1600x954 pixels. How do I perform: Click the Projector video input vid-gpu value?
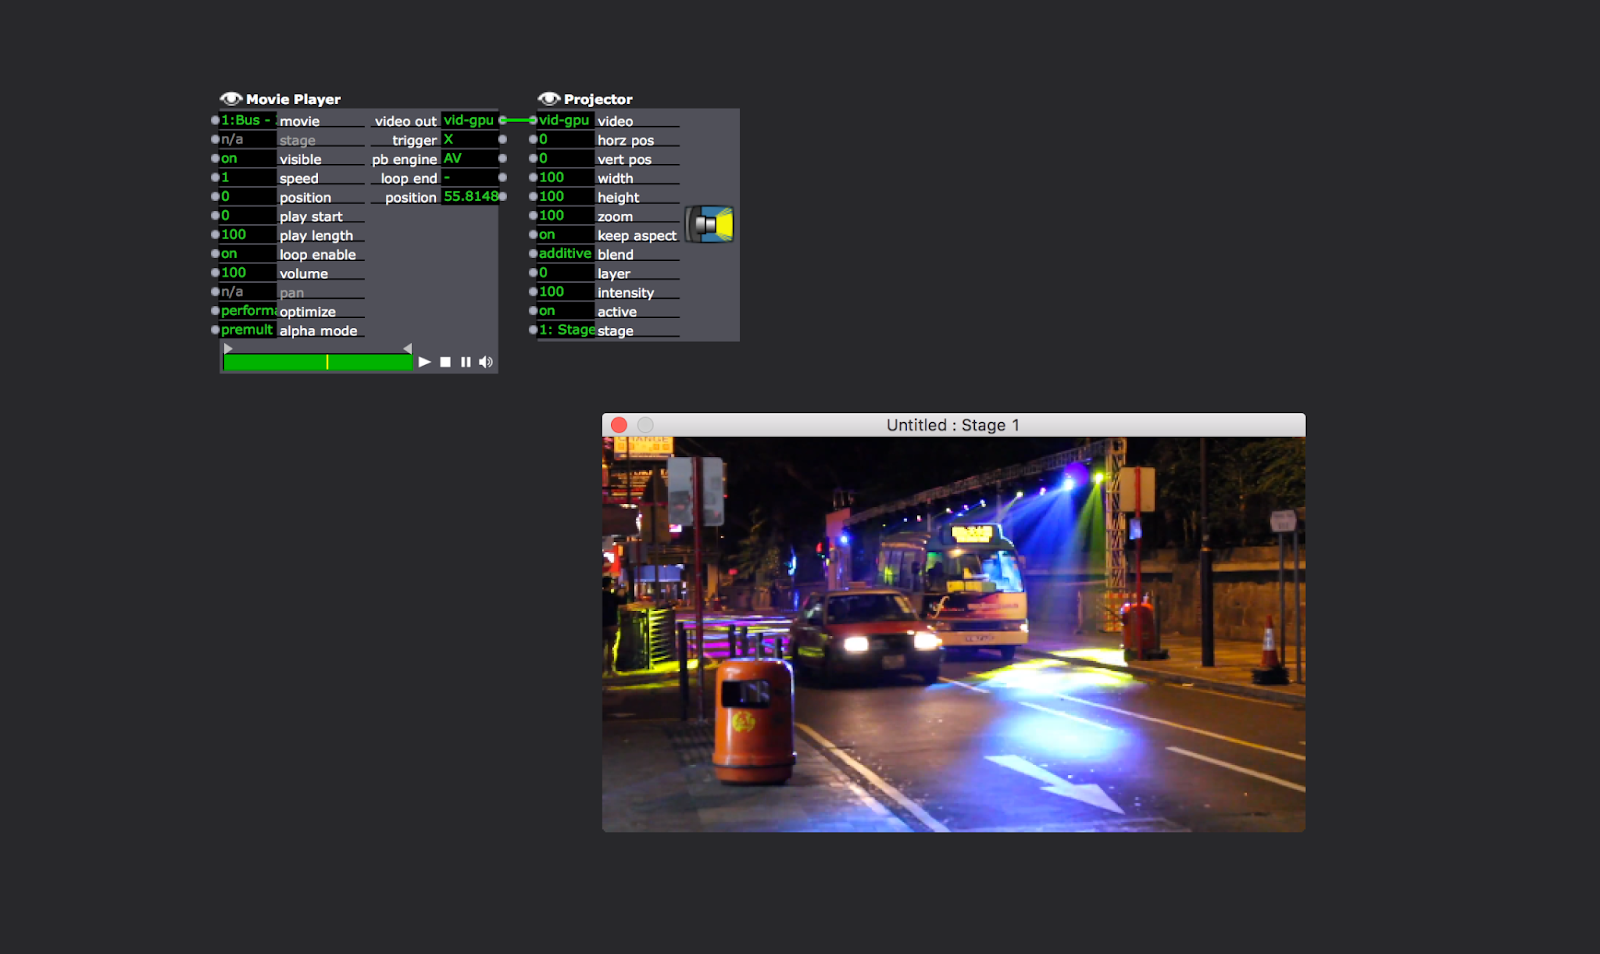(566, 120)
